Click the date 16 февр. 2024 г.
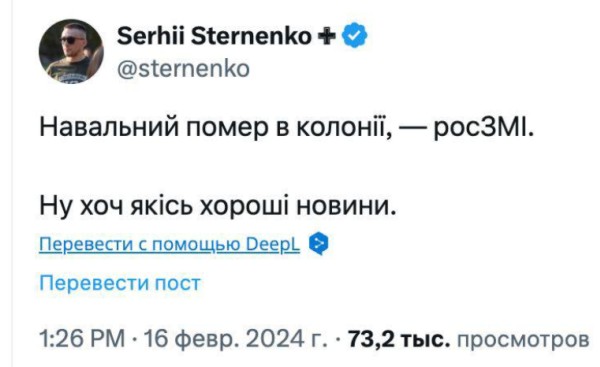This screenshot has width=600, height=367. pos(235,339)
